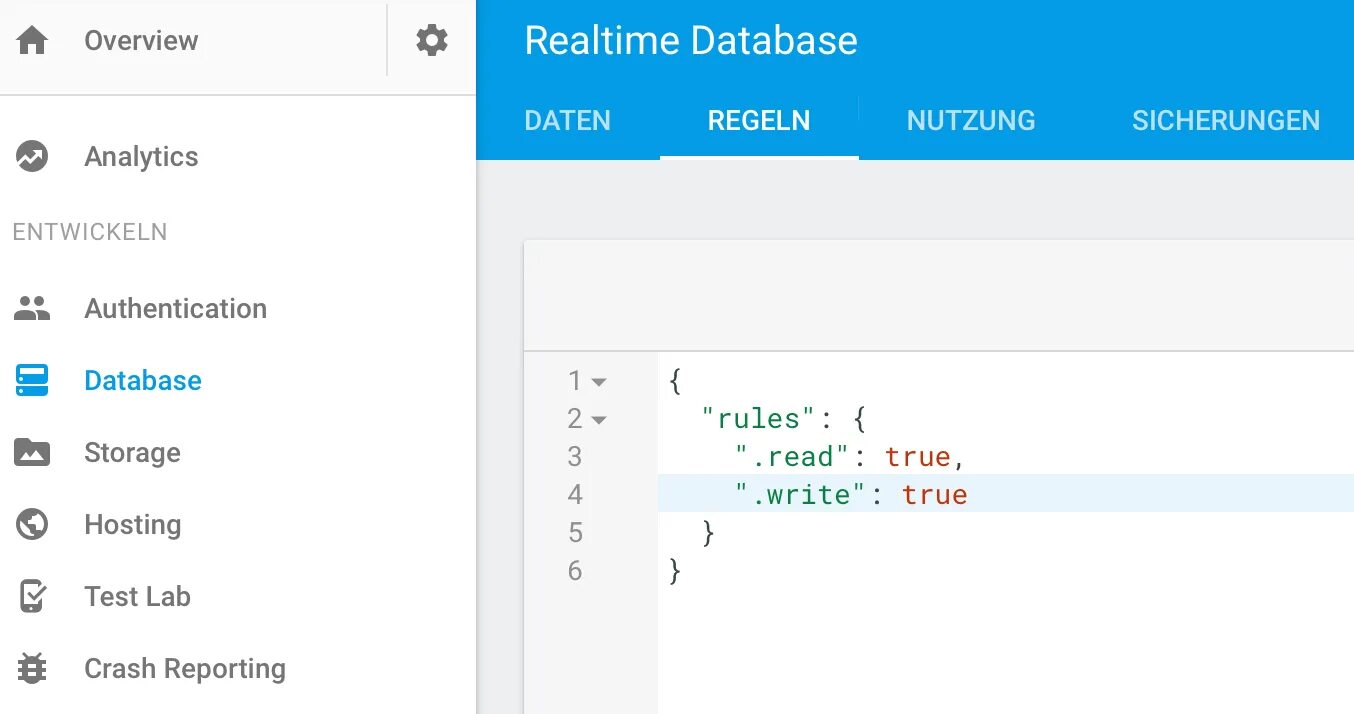Click the Realtime Database heading
The height and width of the screenshot is (714, 1354).
point(691,41)
